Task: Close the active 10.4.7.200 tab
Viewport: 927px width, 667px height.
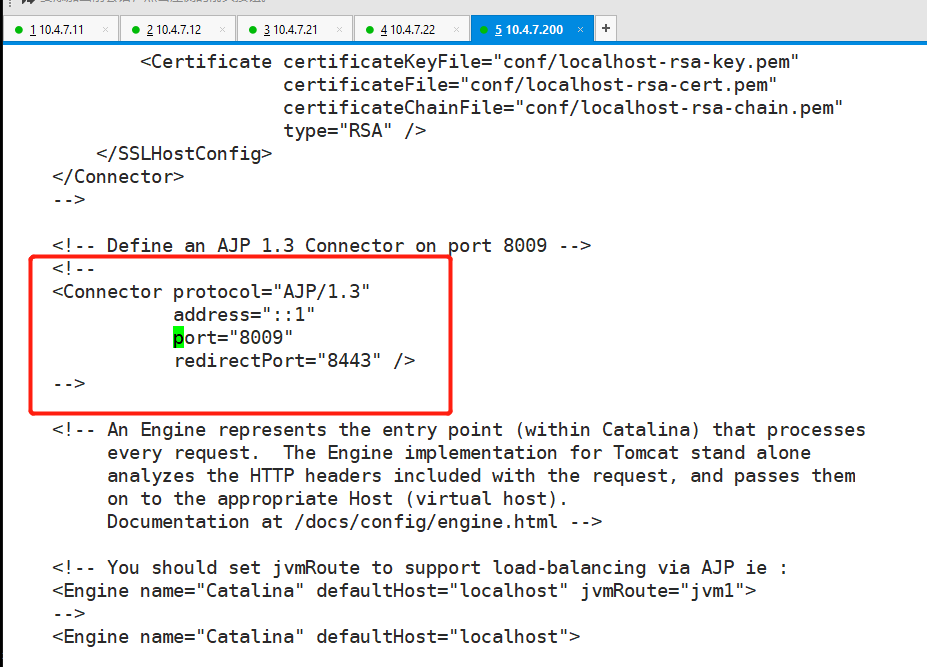Action: pyautogui.click(x=582, y=30)
